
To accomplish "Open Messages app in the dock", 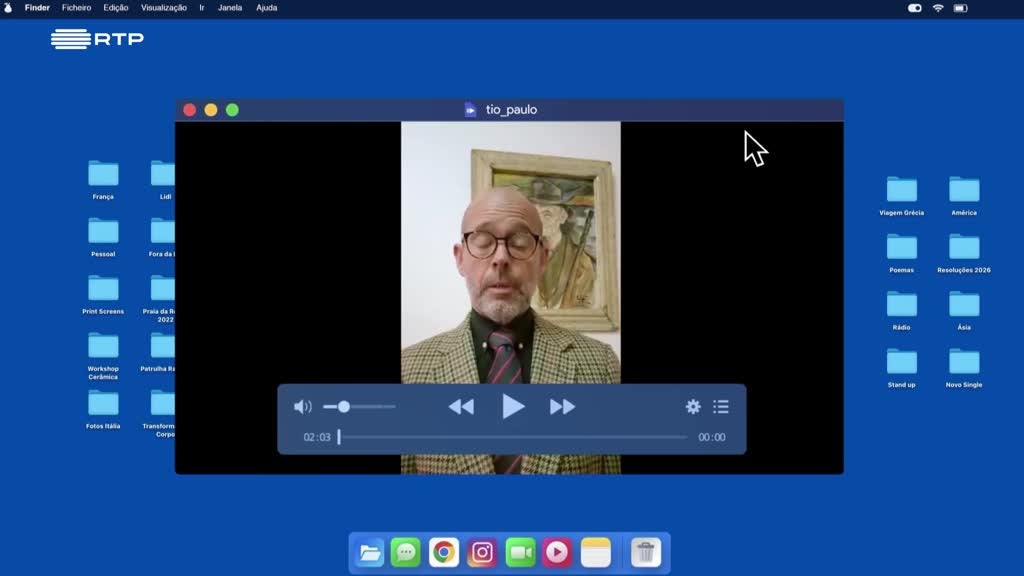I will click(x=405, y=552).
